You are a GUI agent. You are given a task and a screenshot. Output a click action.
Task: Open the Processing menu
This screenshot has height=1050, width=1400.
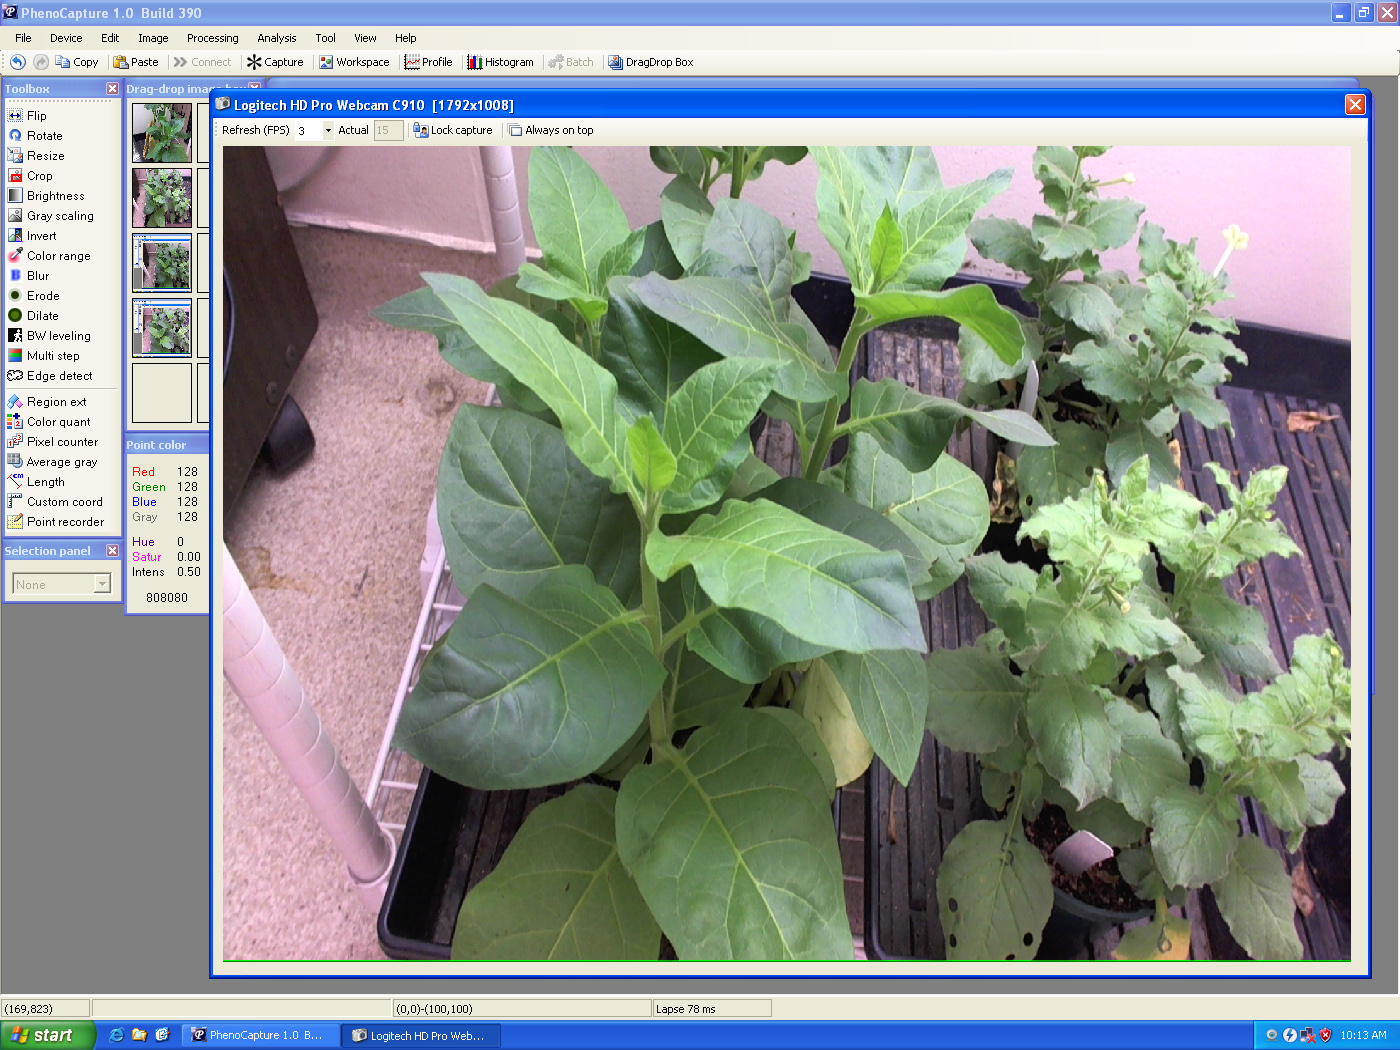click(x=212, y=38)
